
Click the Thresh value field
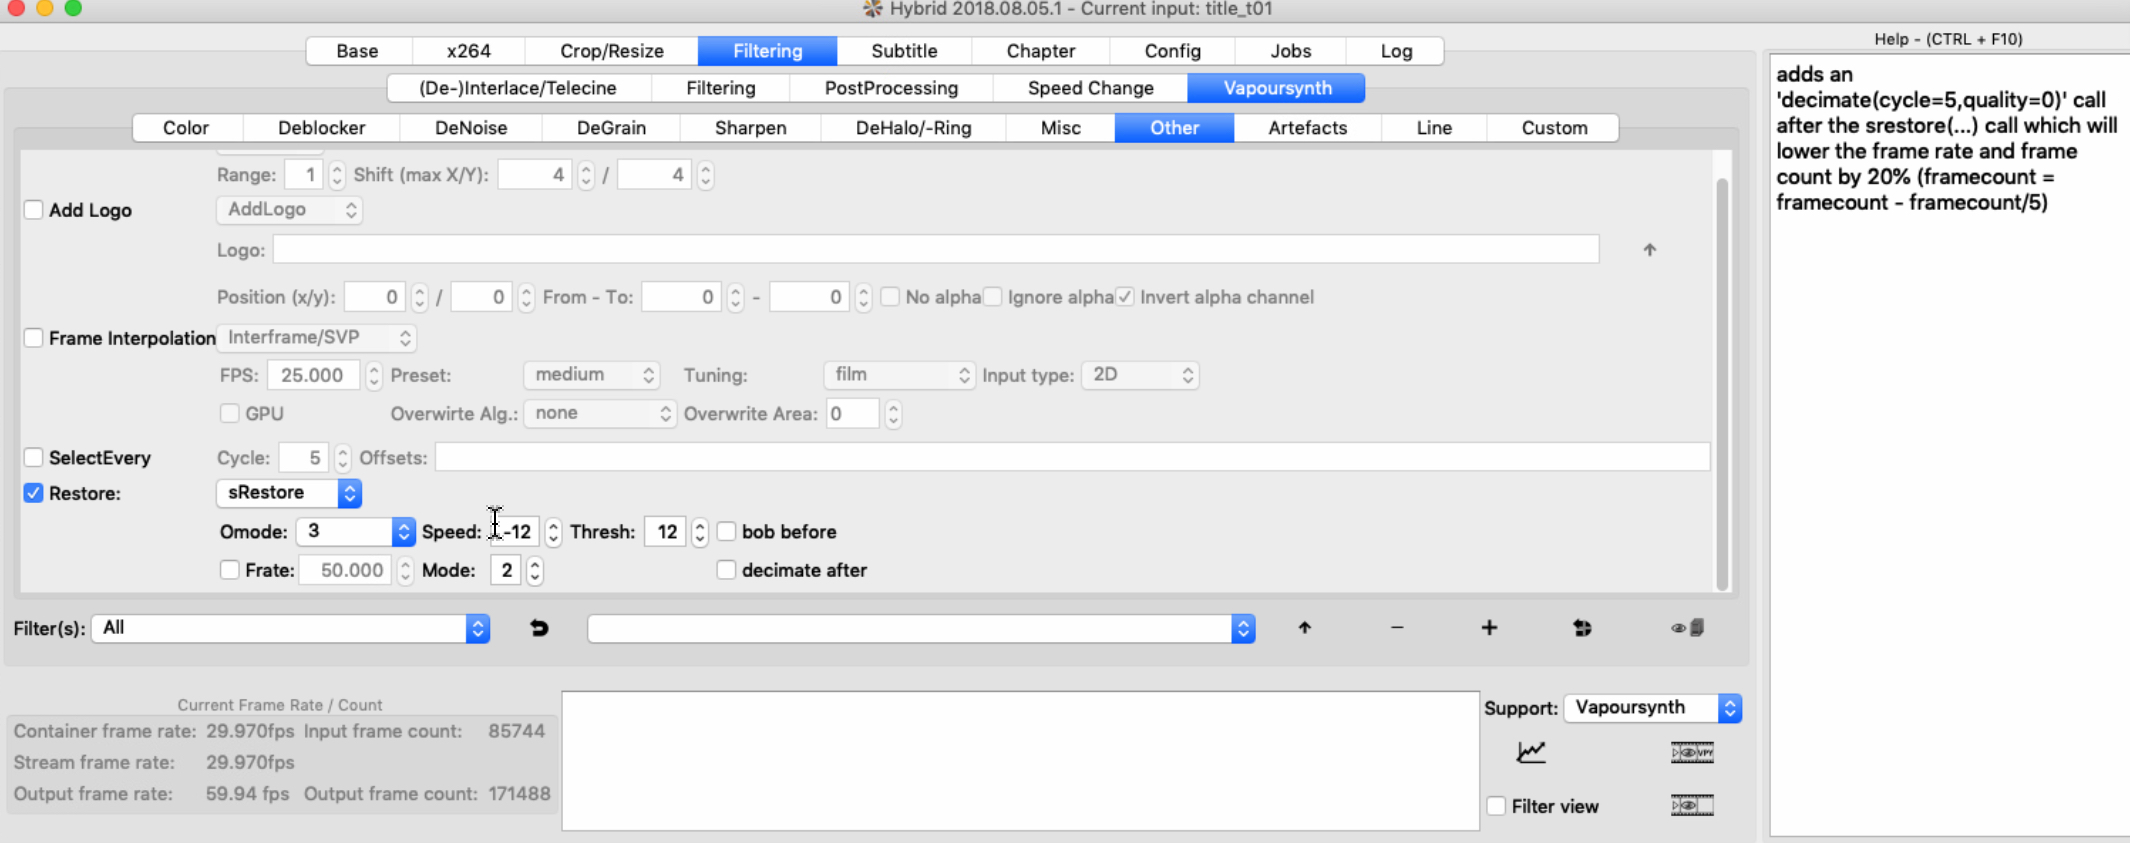coord(666,531)
